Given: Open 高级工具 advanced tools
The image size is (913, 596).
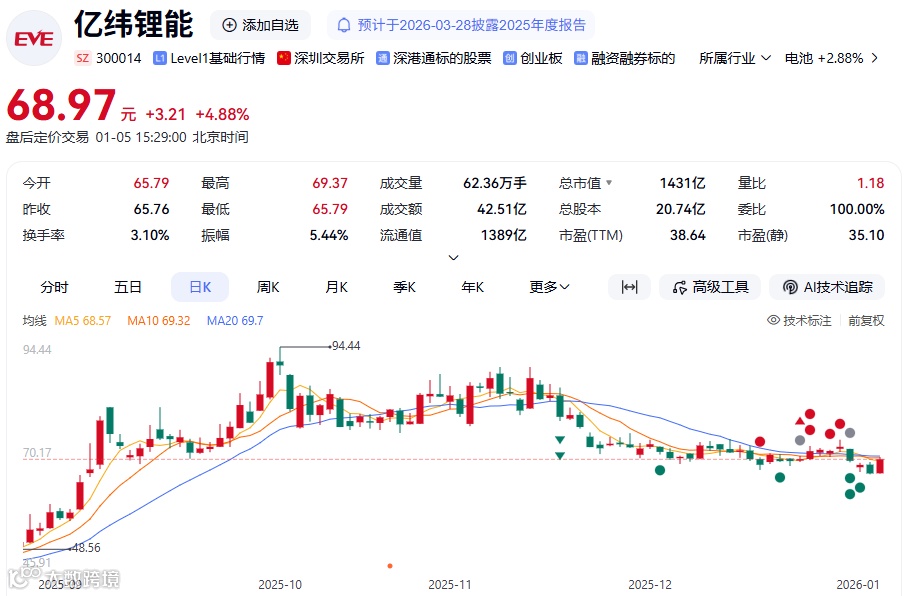Looking at the screenshot, I should (x=710, y=287).
